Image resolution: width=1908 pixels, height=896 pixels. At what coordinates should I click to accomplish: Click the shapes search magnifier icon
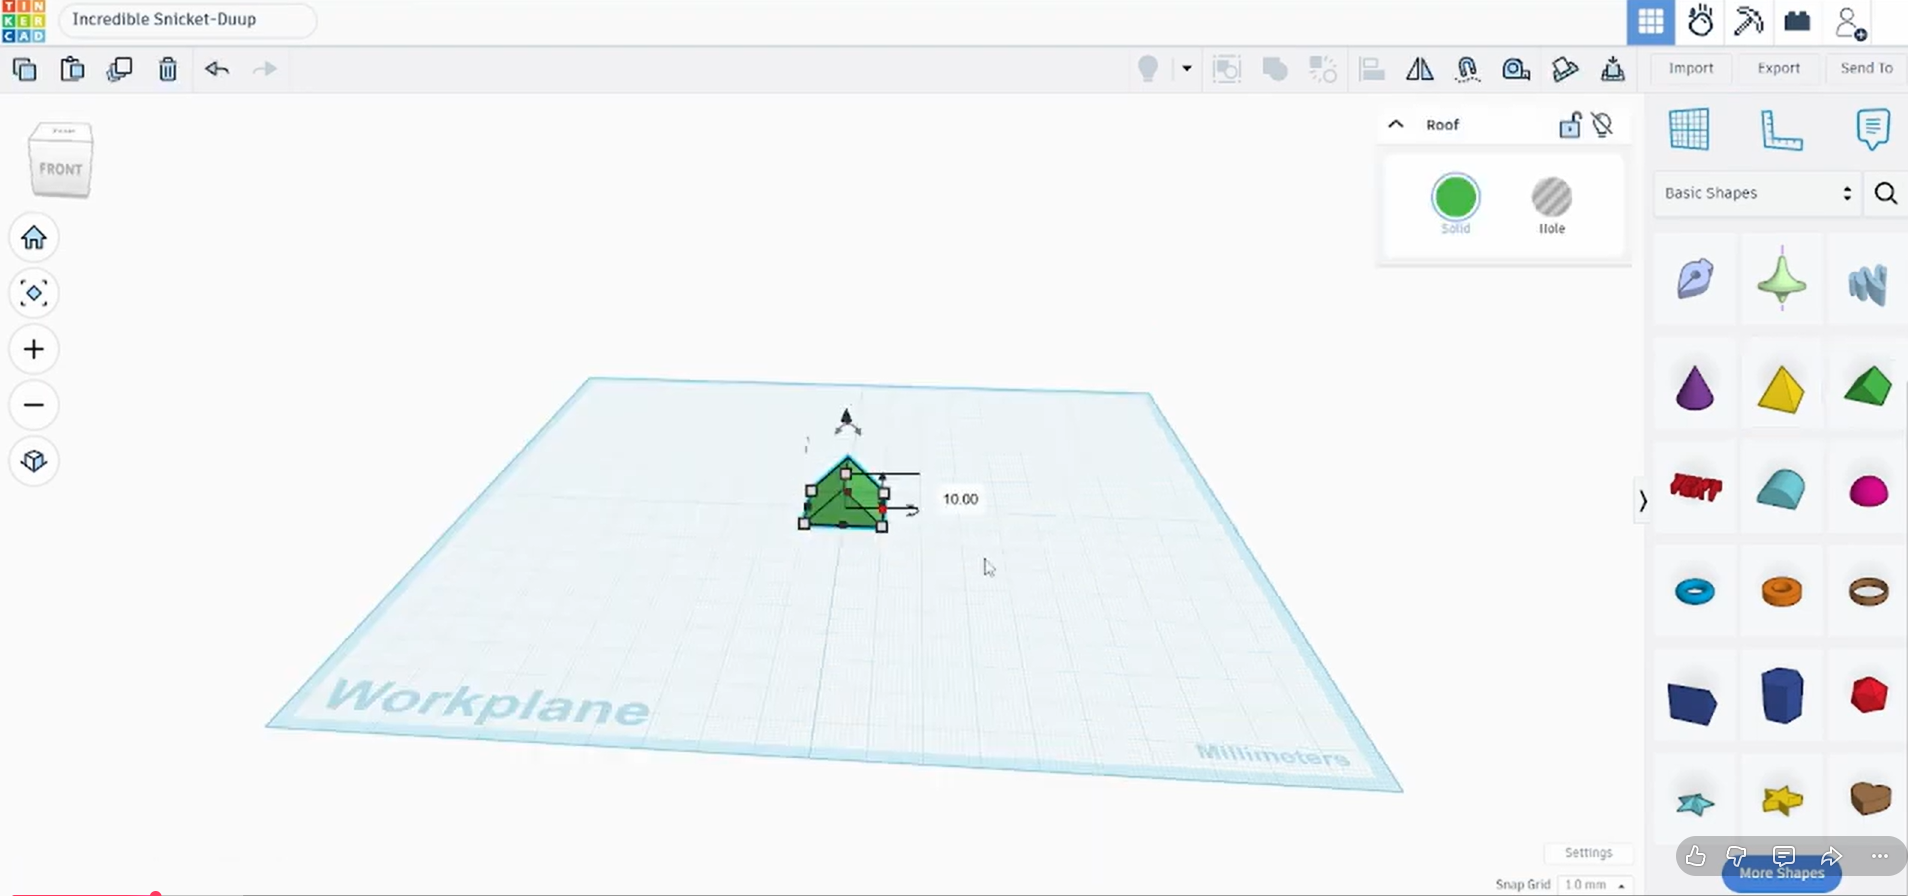click(x=1886, y=193)
